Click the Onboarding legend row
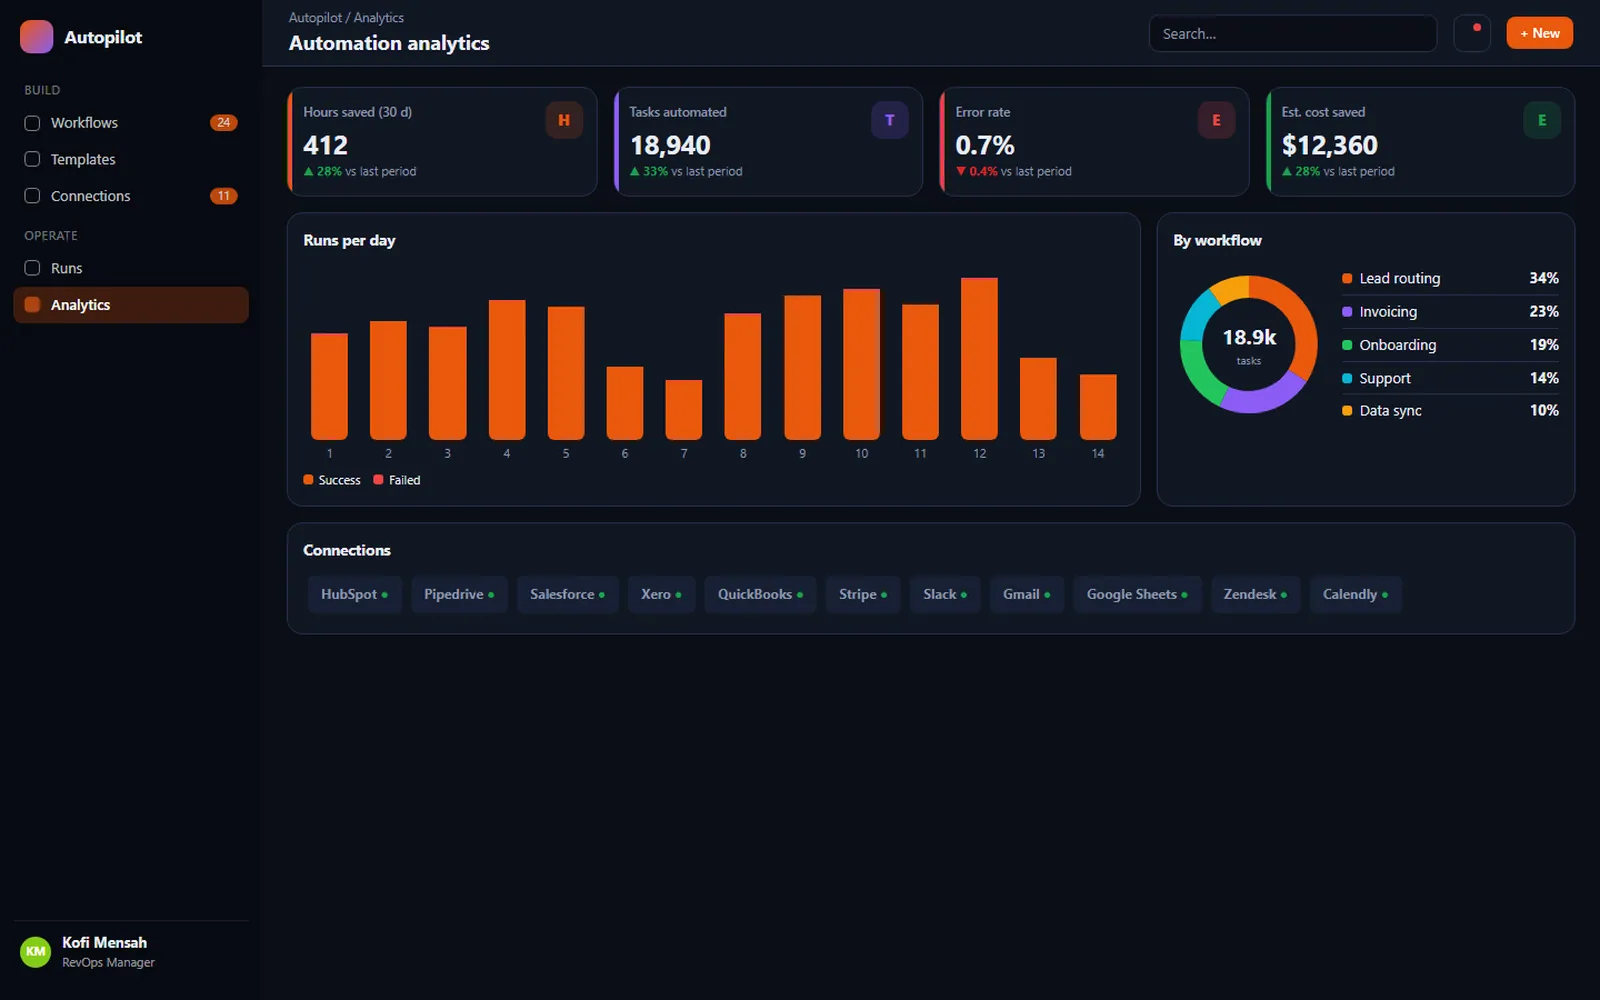This screenshot has height=1000, width=1600. point(1450,345)
